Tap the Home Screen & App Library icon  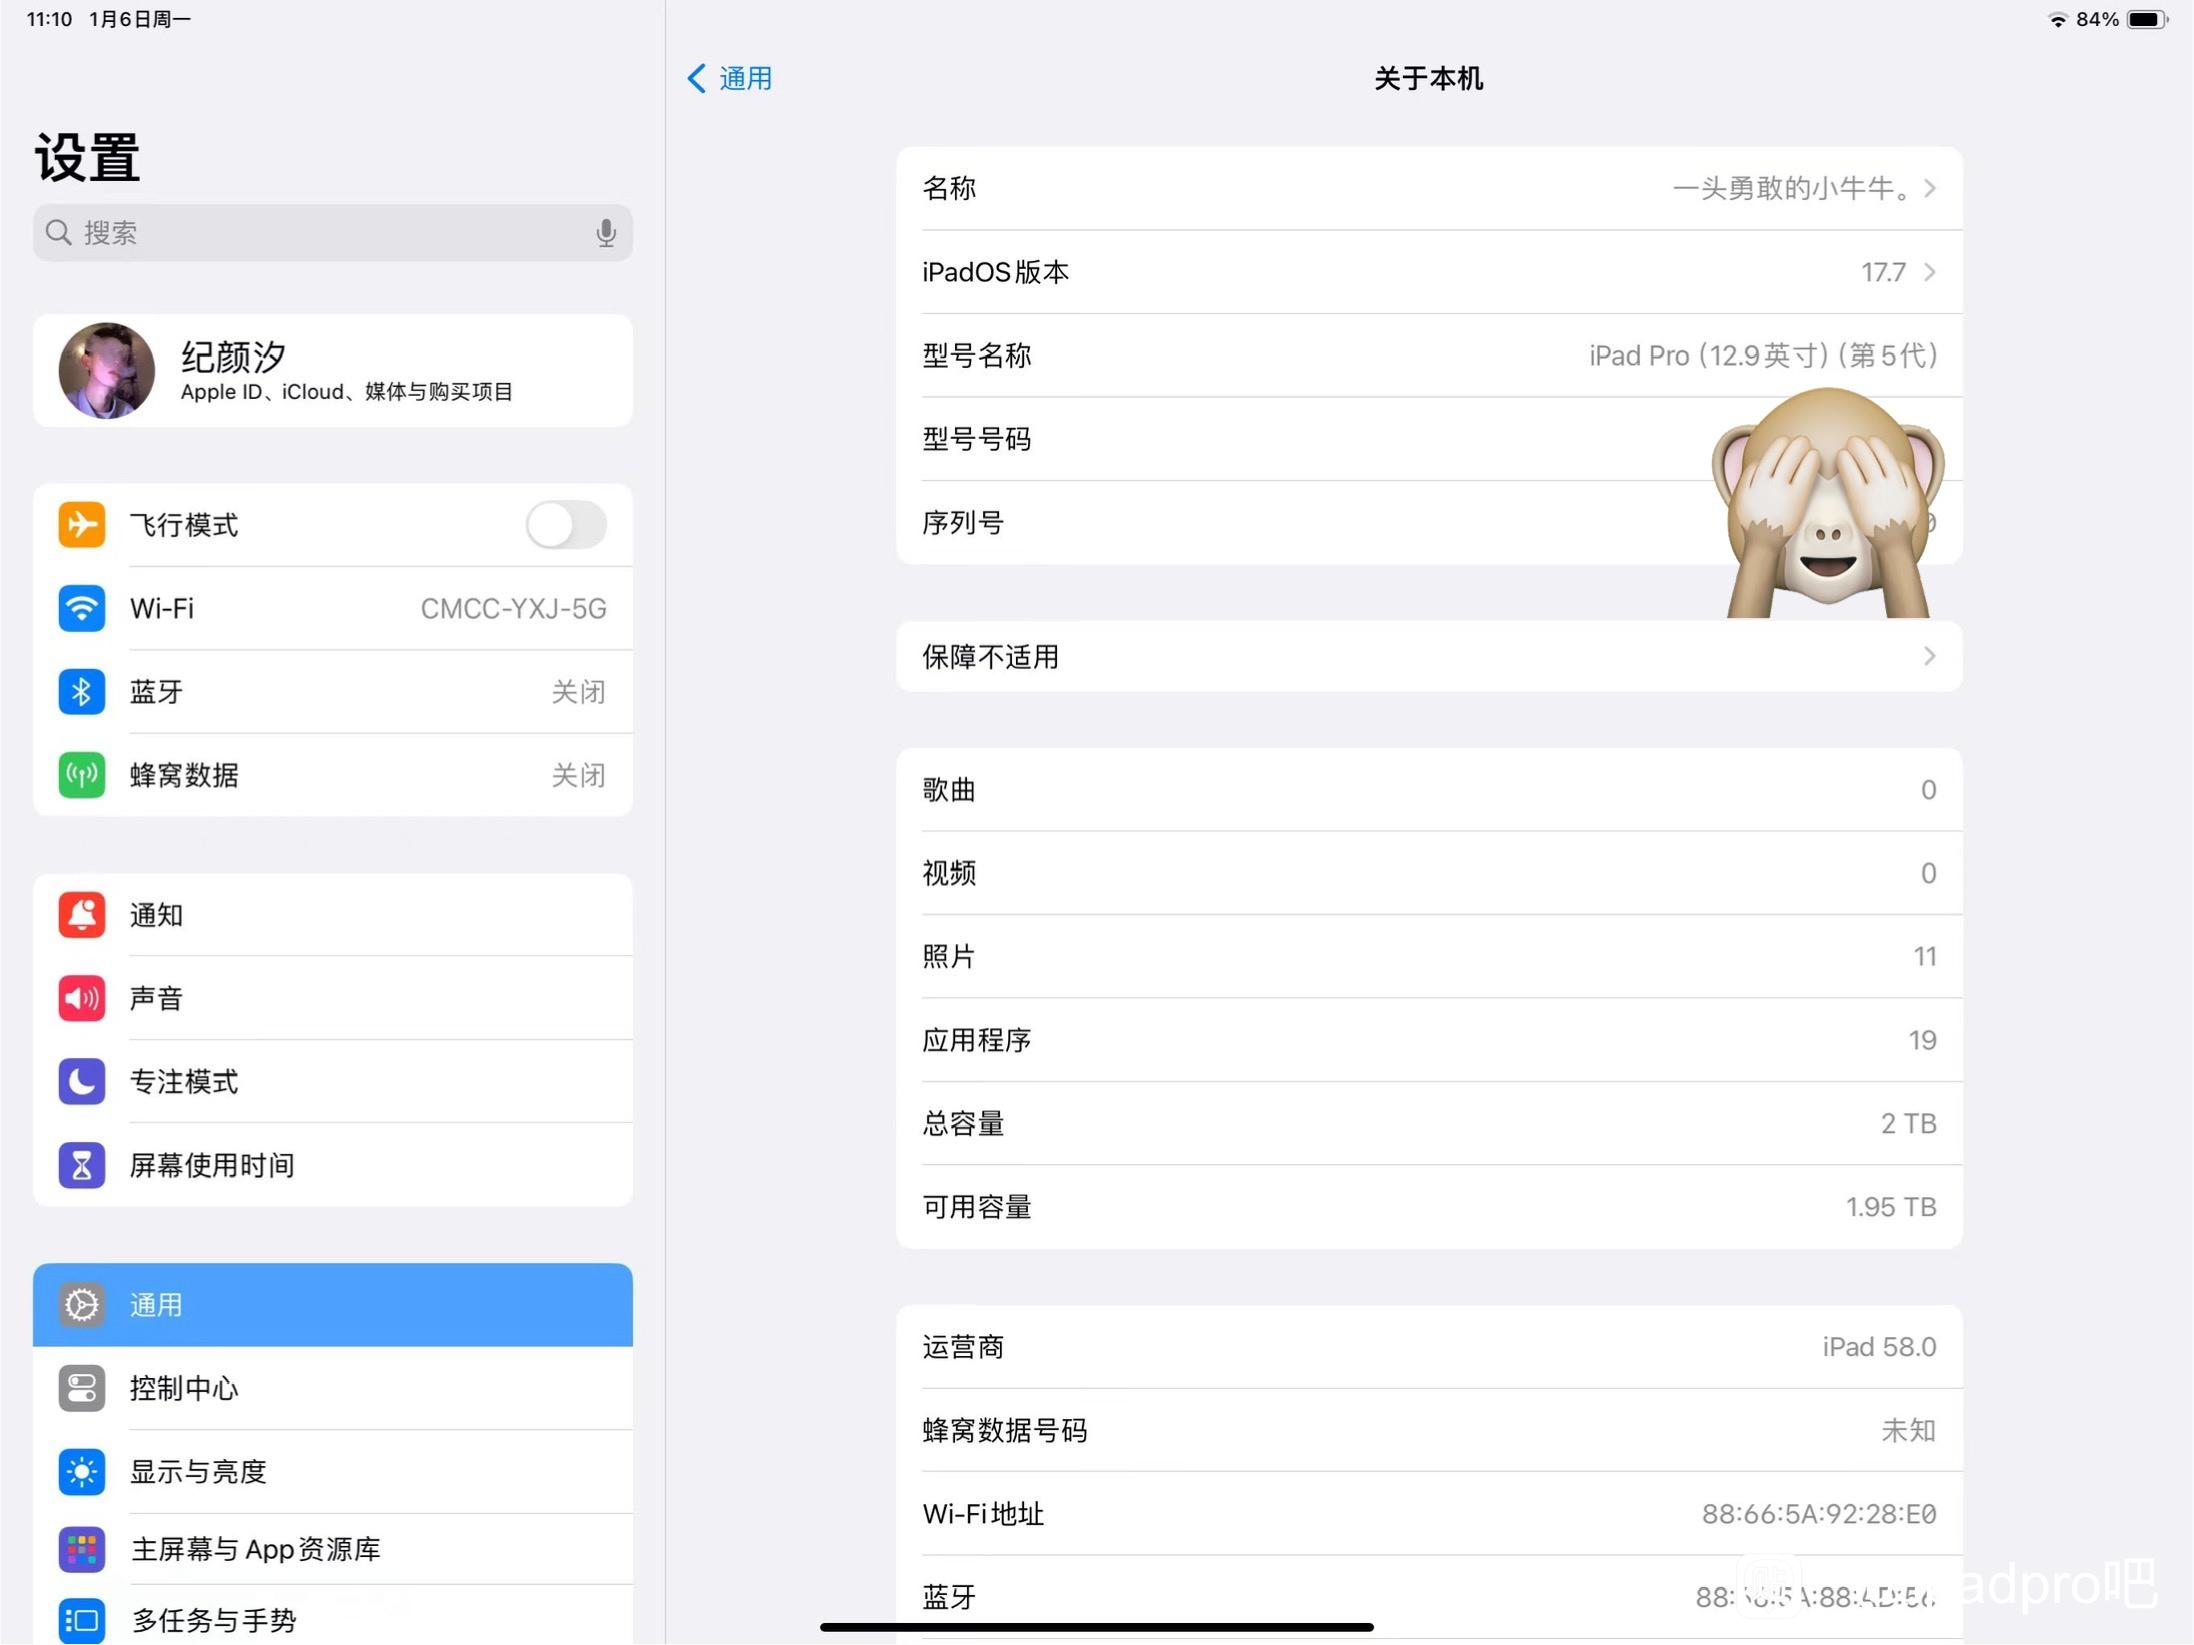81,1550
